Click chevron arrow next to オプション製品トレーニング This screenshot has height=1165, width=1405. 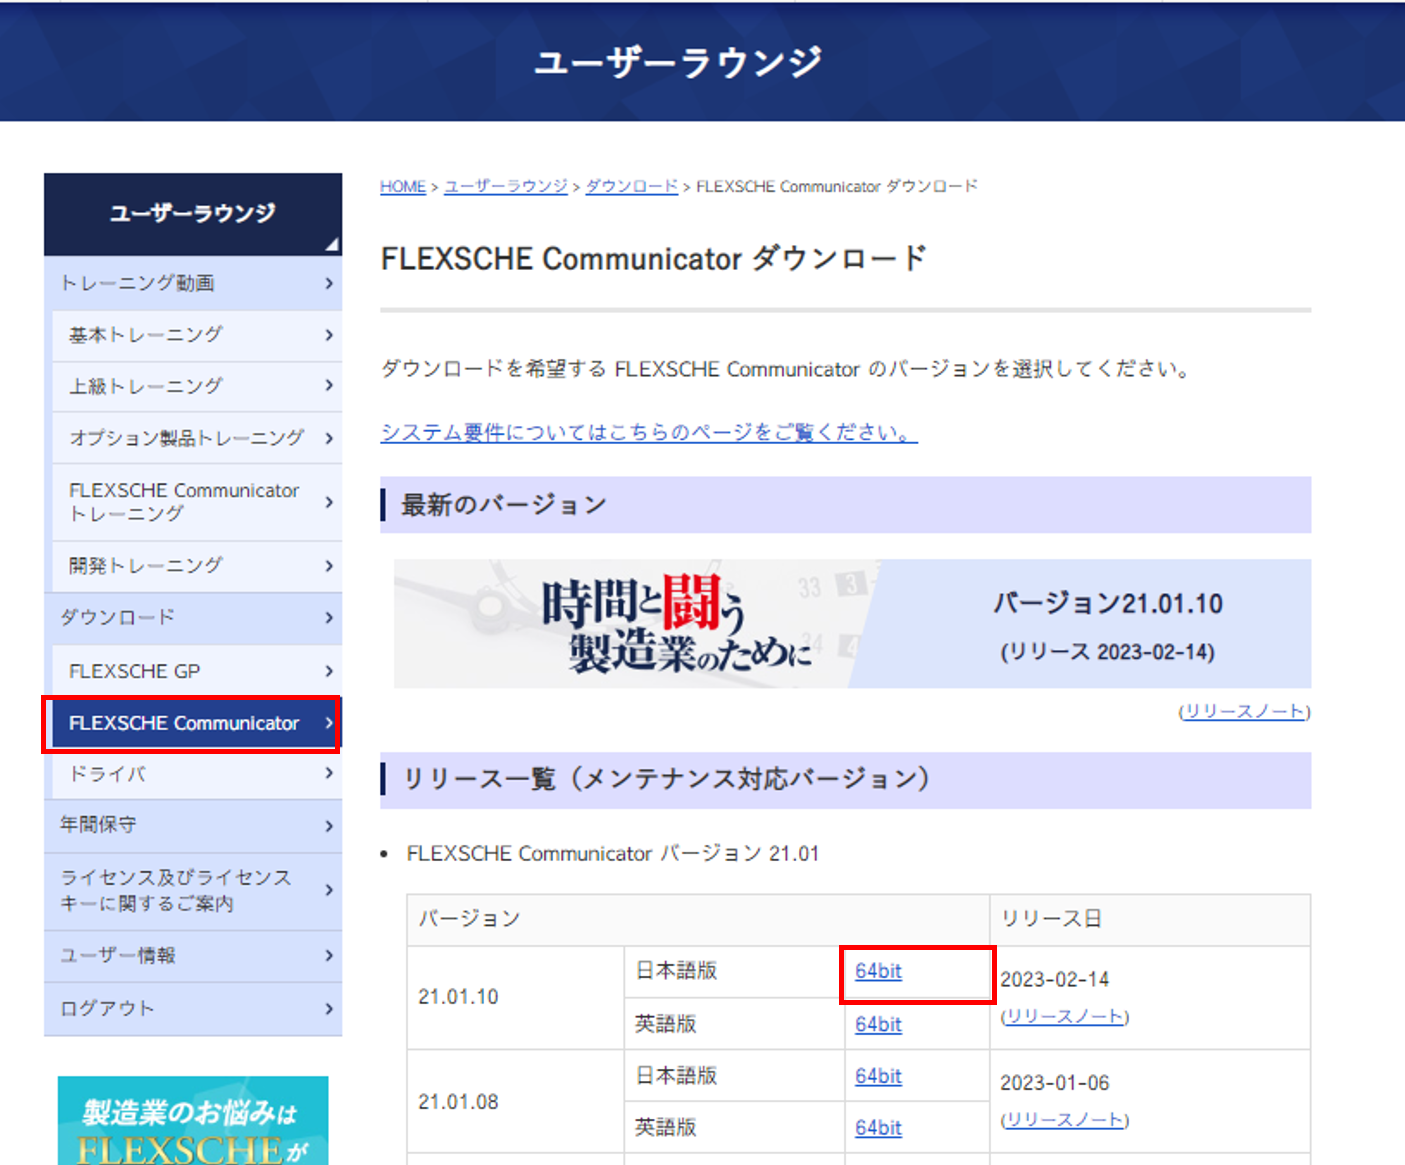pyautogui.click(x=329, y=438)
